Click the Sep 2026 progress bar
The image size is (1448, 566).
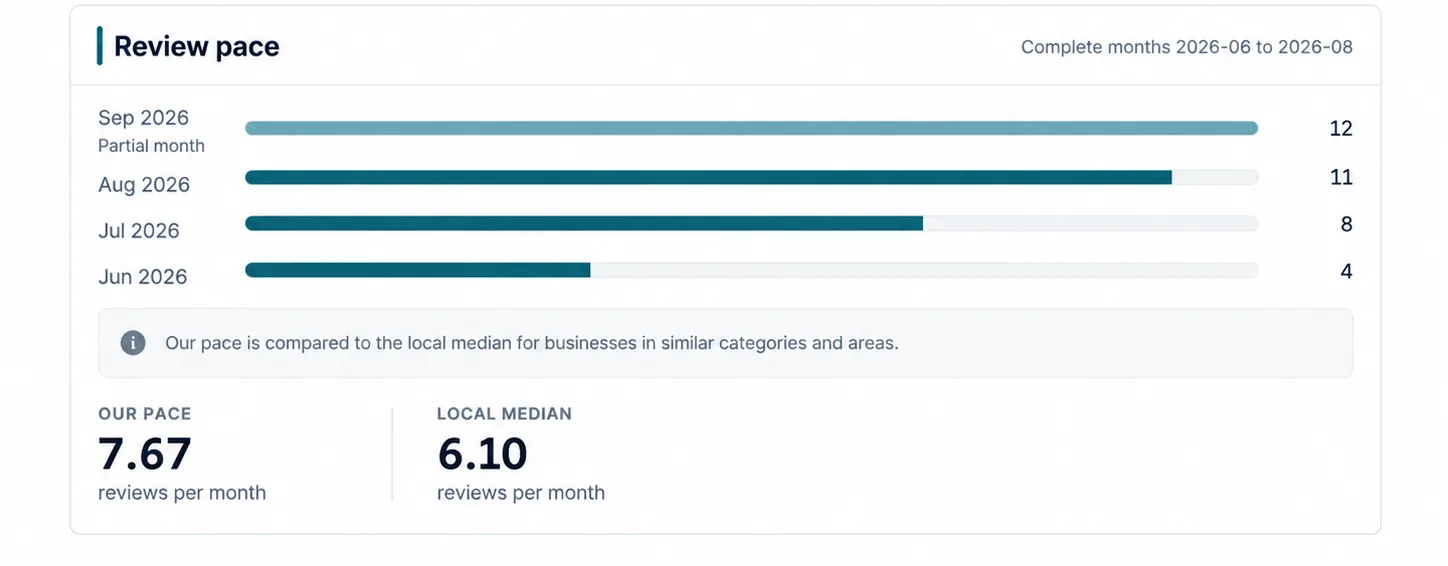coord(751,128)
